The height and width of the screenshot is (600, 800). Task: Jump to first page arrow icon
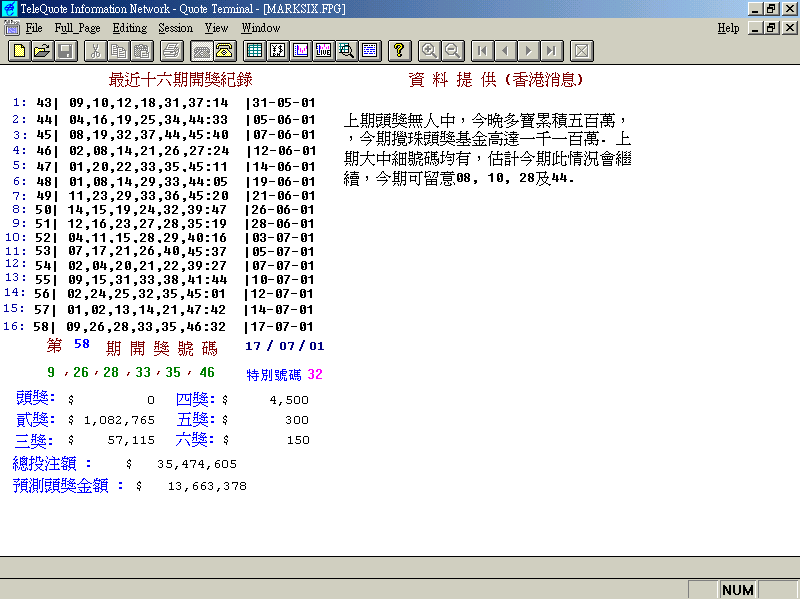pos(482,51)
